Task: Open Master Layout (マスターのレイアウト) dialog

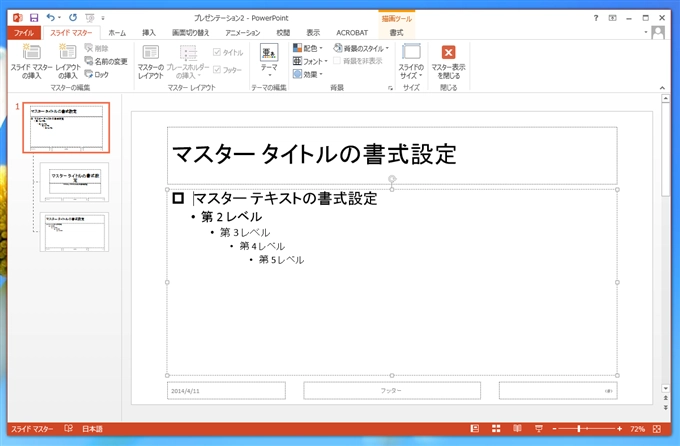Action: tap(150, 61)
